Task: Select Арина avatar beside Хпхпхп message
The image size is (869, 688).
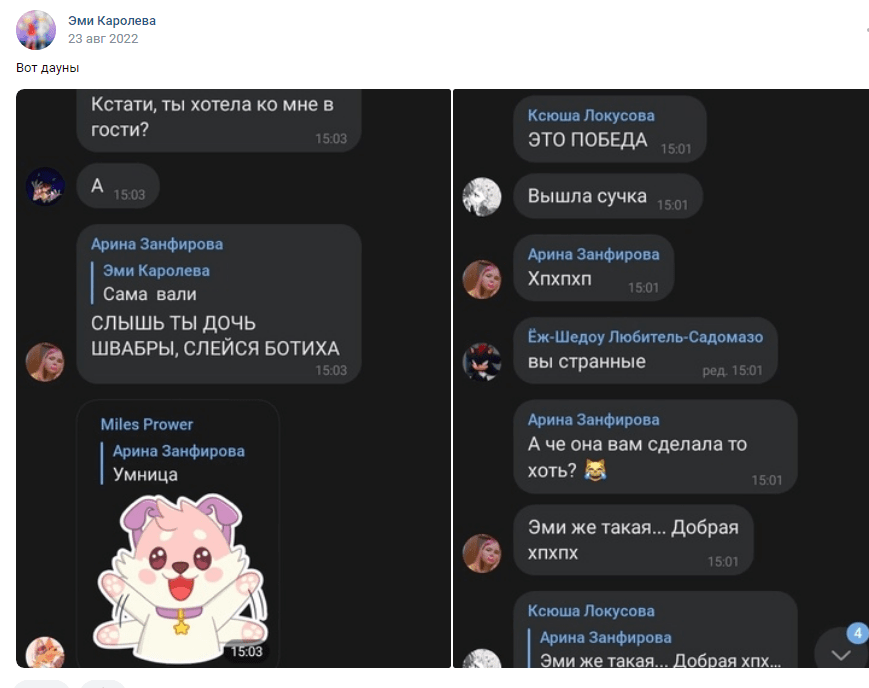Action: tap(482, 279)
